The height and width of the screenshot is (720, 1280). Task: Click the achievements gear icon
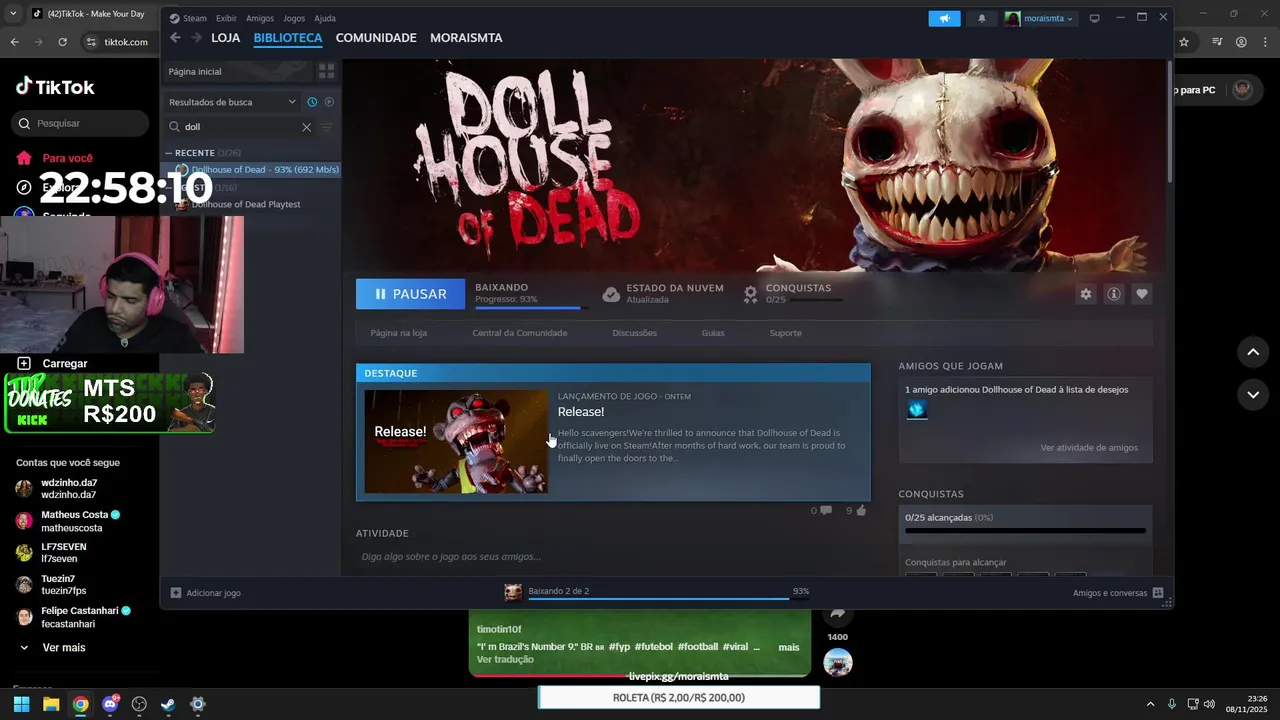[x=751, y=294]
